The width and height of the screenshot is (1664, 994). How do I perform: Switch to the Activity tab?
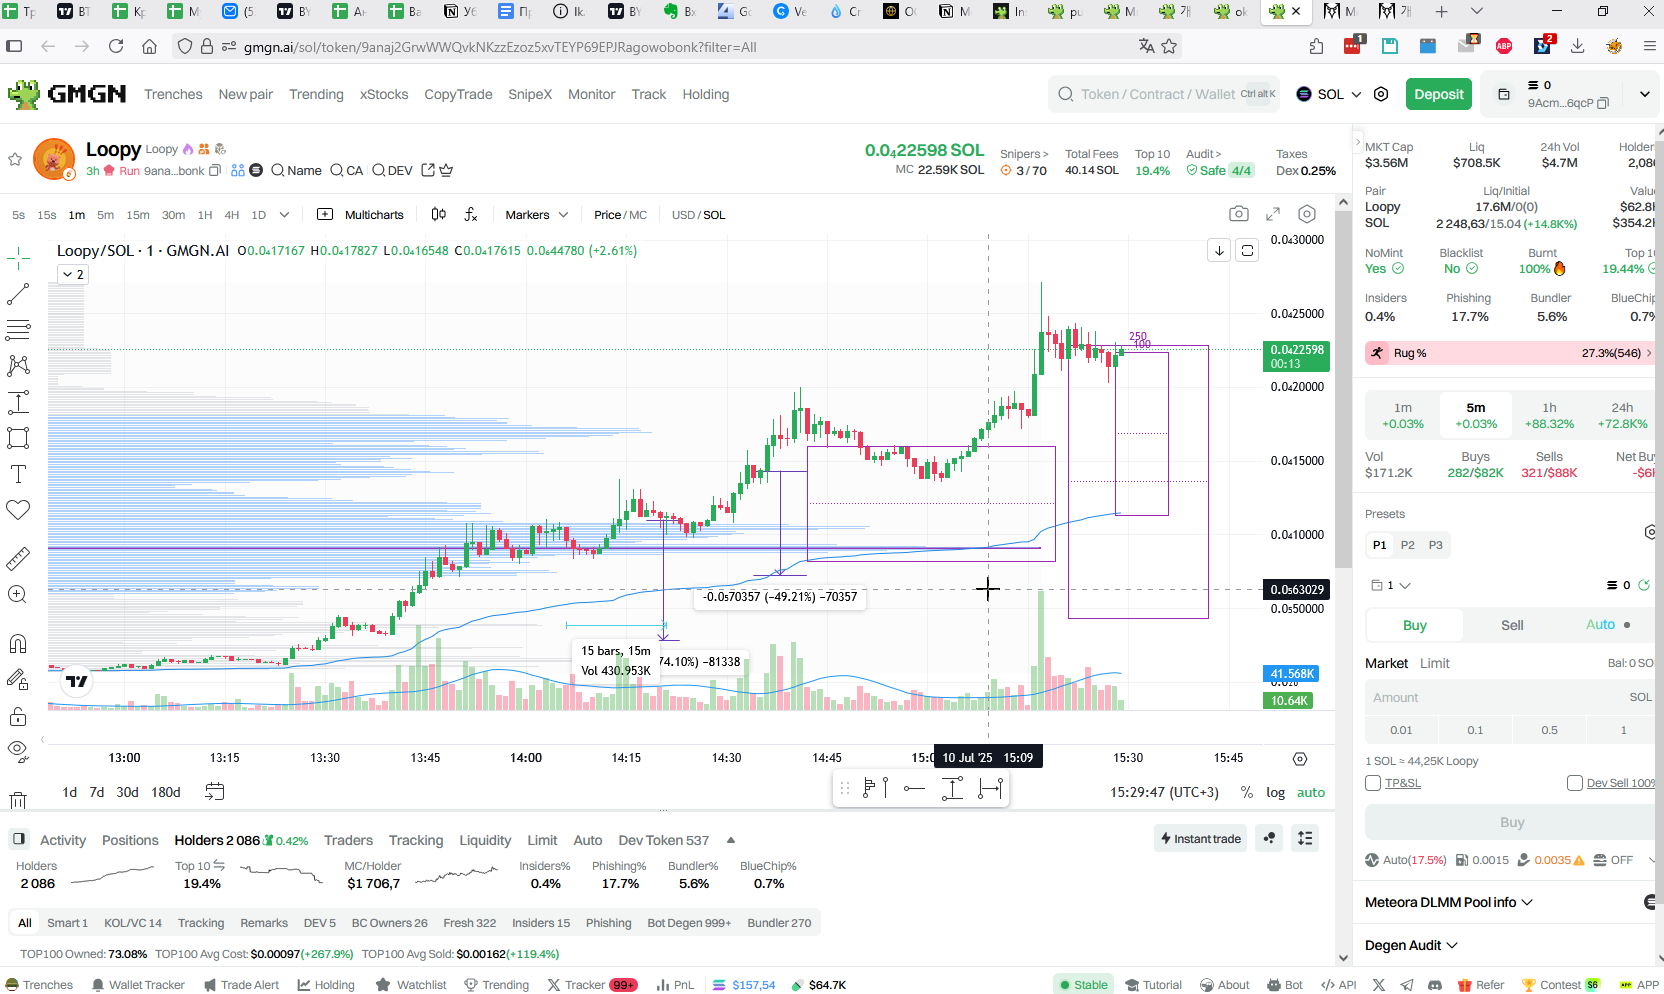(63, 840)
